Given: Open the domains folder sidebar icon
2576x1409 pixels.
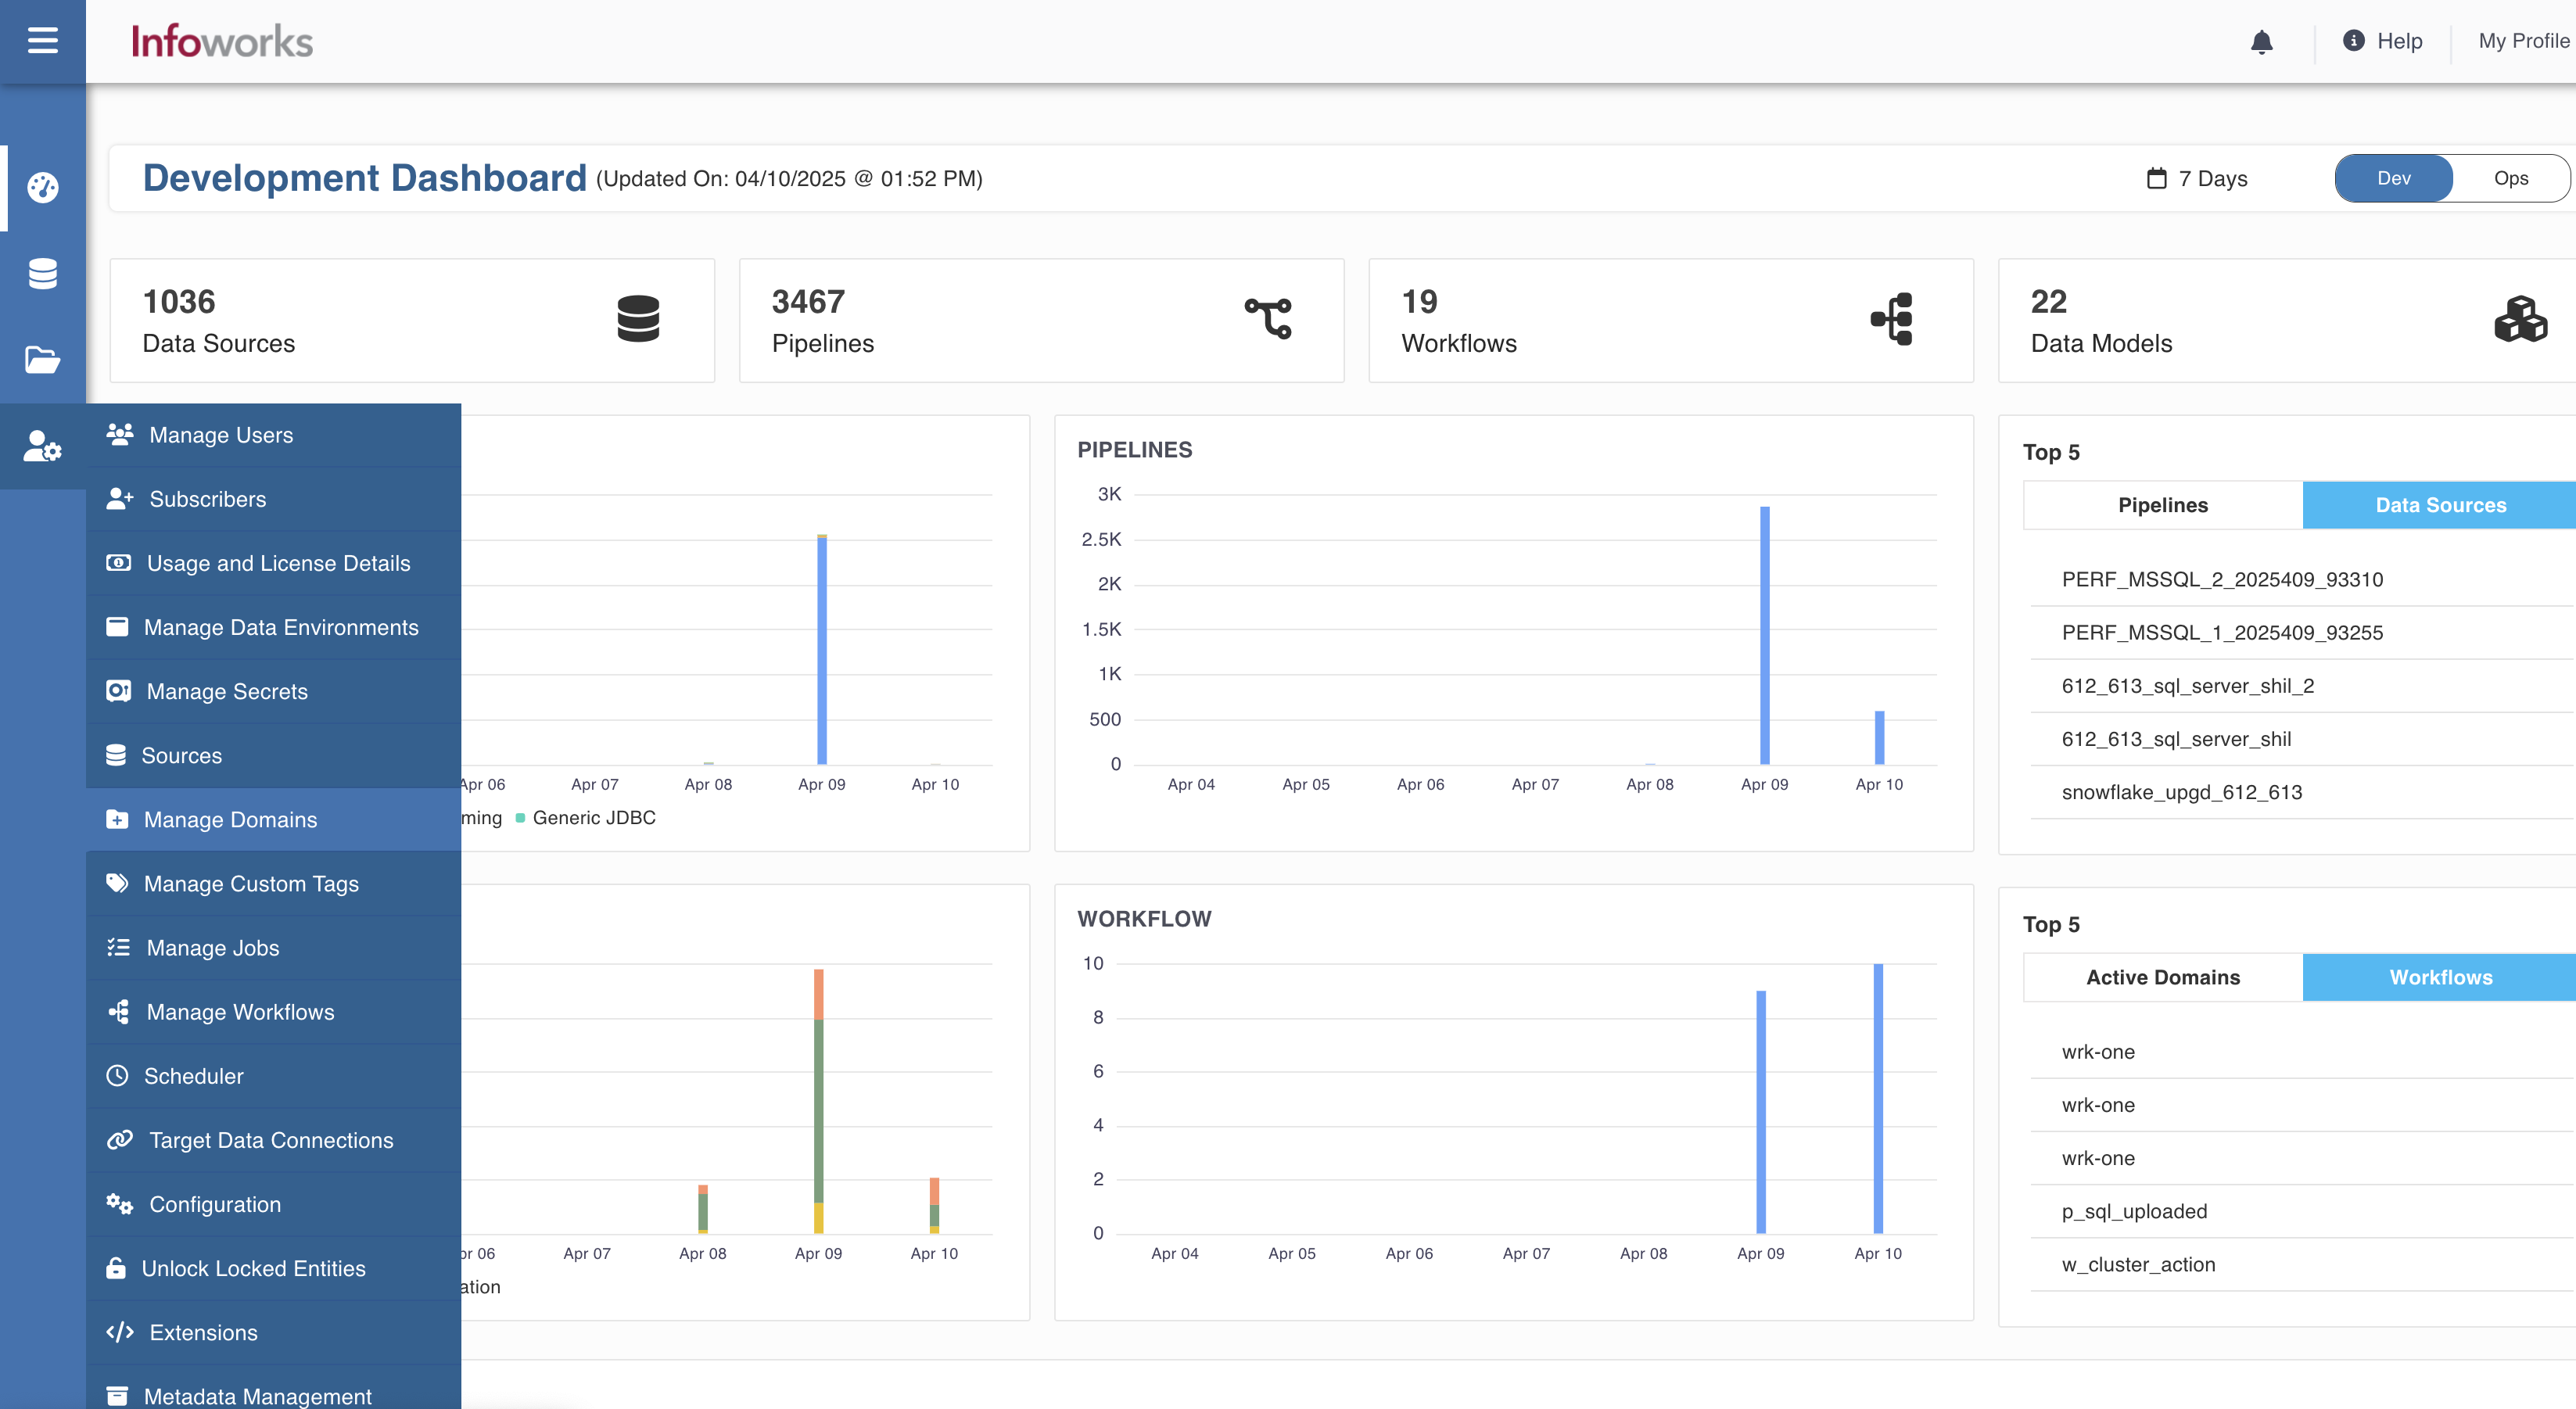Looking at the screenshot, I should pyautogui.click(x=42, y=359).
